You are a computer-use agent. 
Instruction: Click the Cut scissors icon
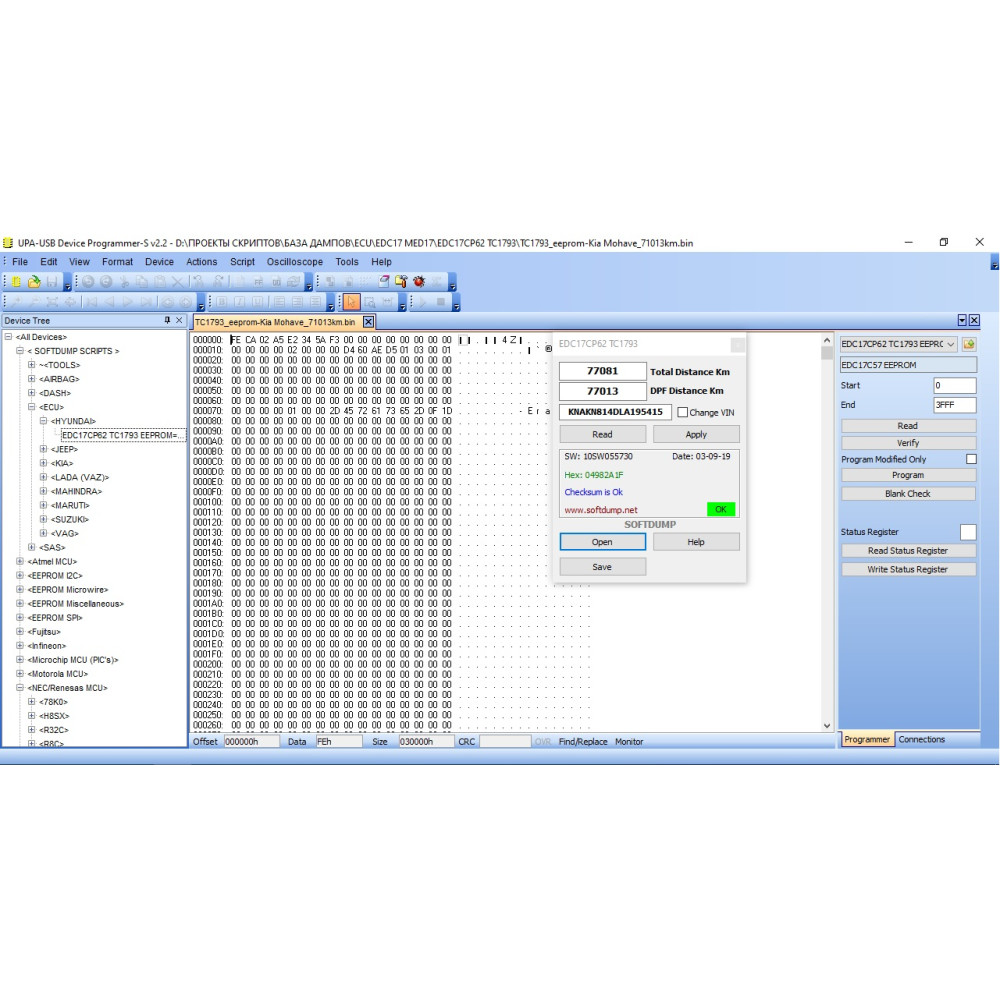click(124, 281)
